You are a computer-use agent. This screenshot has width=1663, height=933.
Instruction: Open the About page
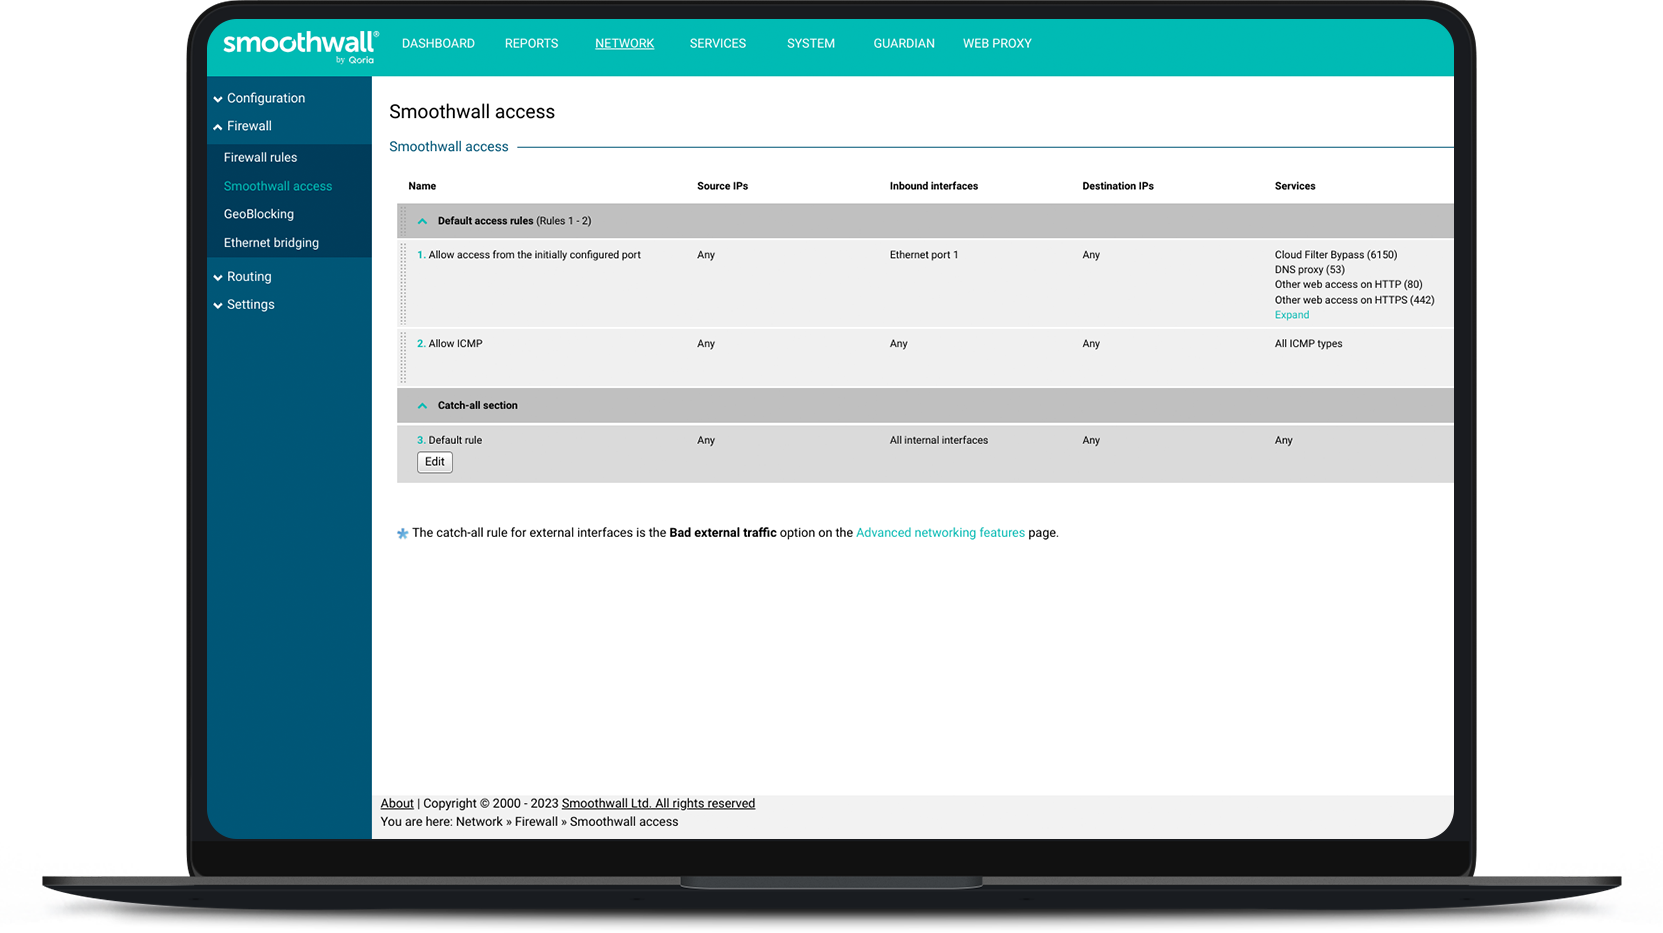pos(397,803)
